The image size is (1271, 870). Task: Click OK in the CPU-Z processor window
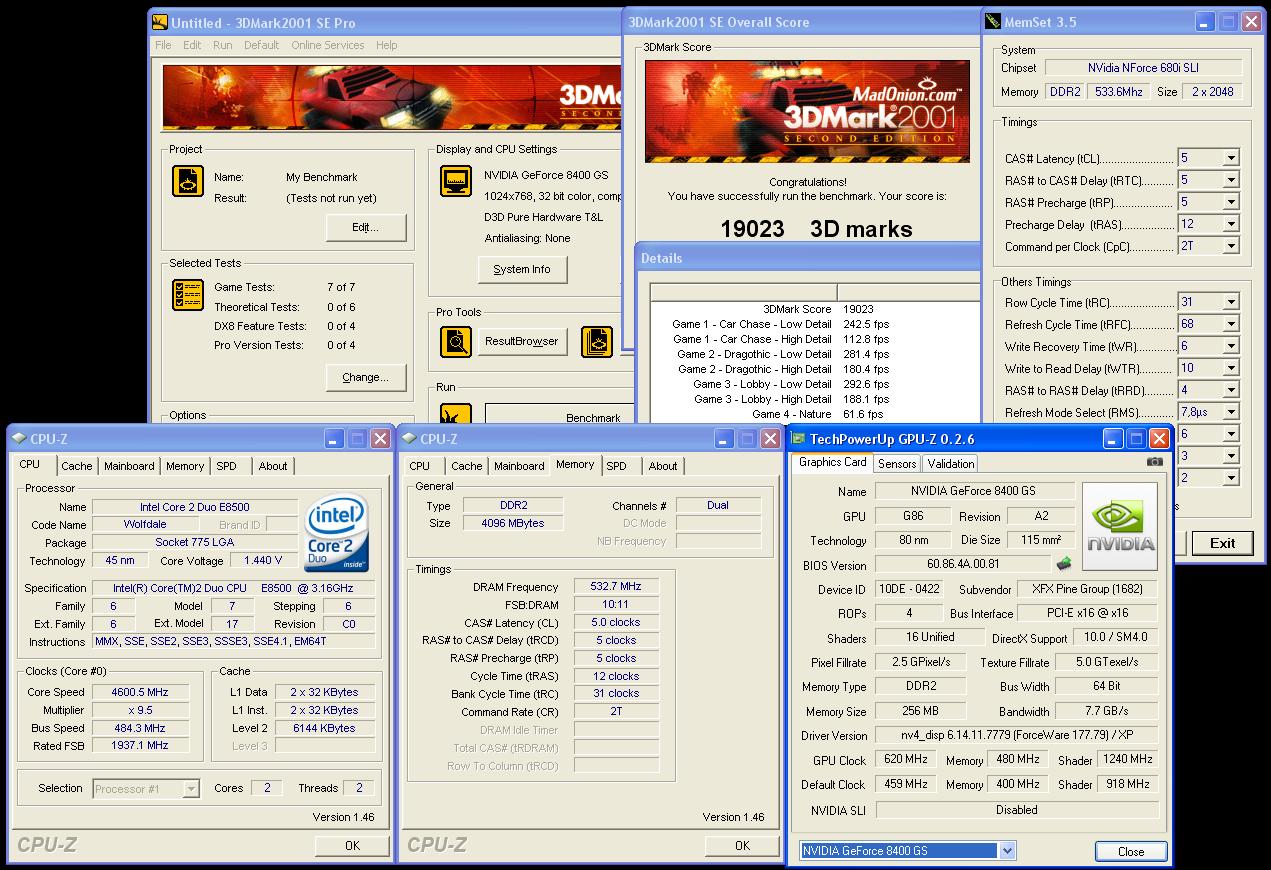click(x=352, y=845)
